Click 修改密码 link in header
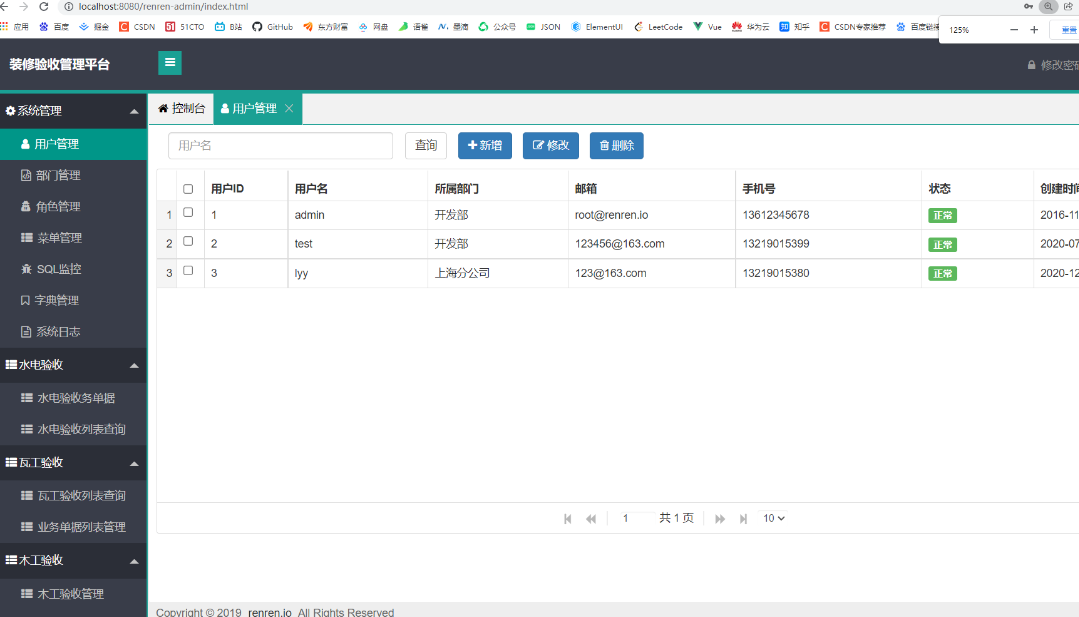The height and width of the screenshot is (617, 1079). tap(1054, 65)
